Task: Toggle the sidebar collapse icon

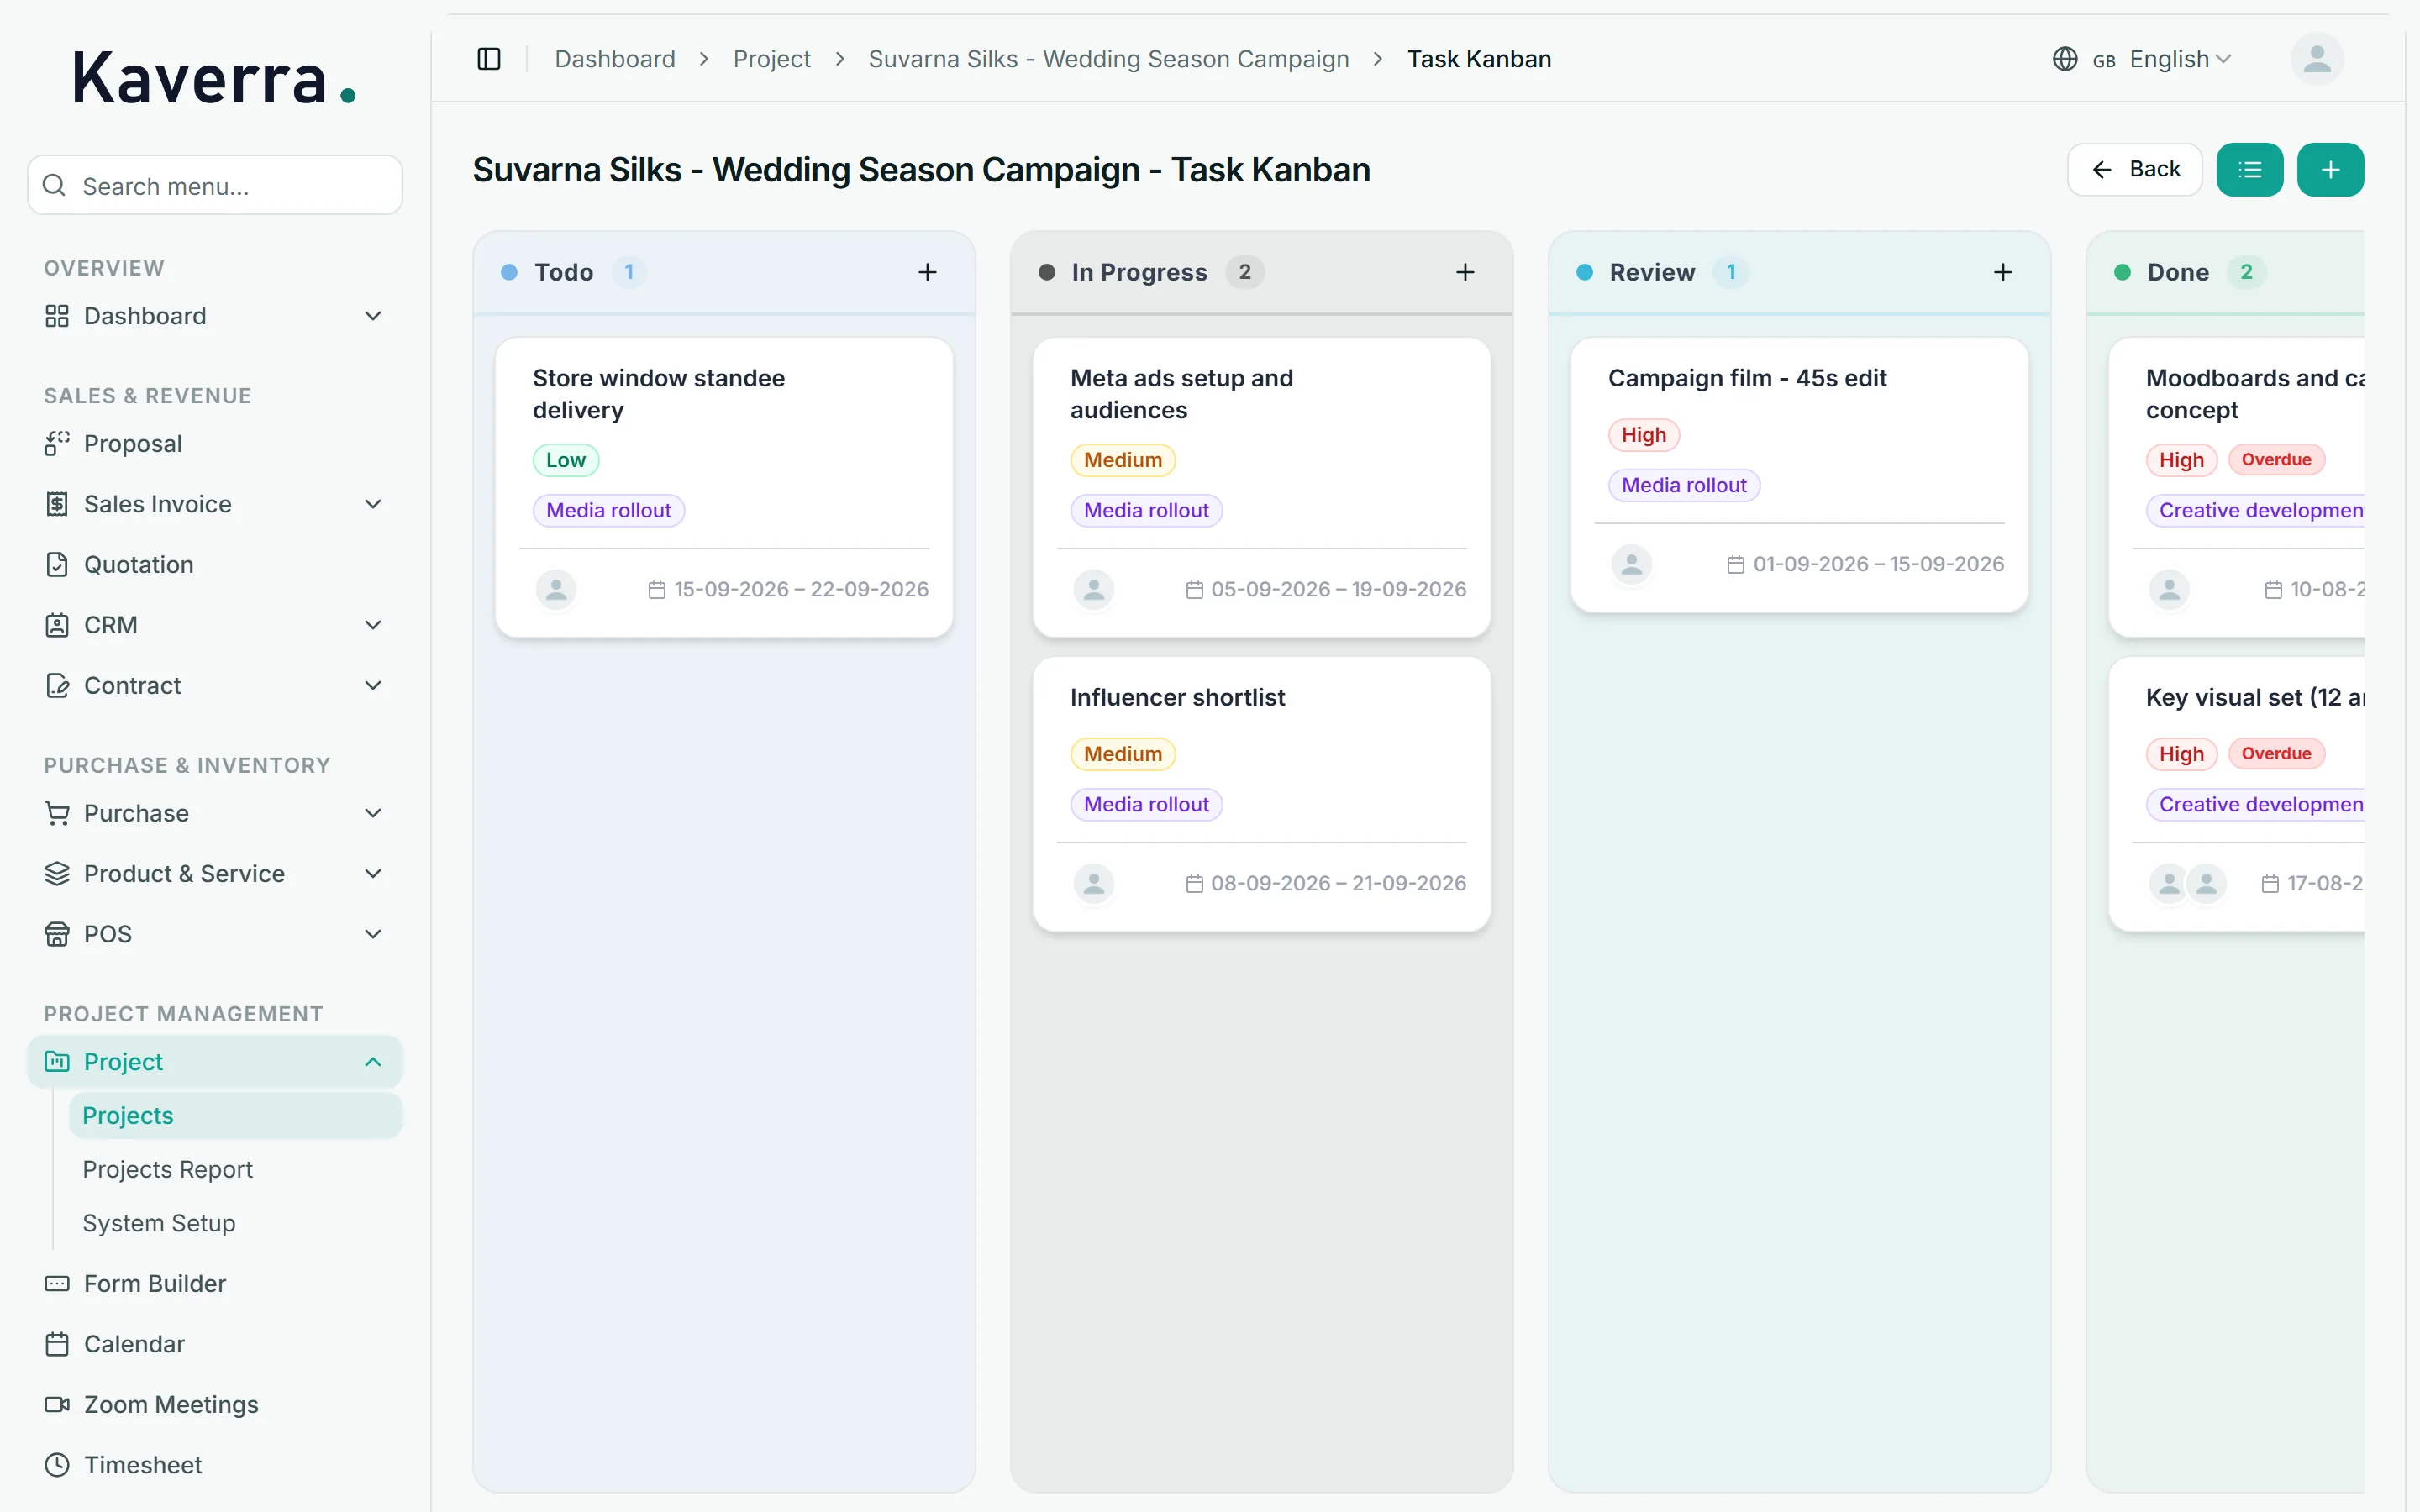Action: (489, 59)
